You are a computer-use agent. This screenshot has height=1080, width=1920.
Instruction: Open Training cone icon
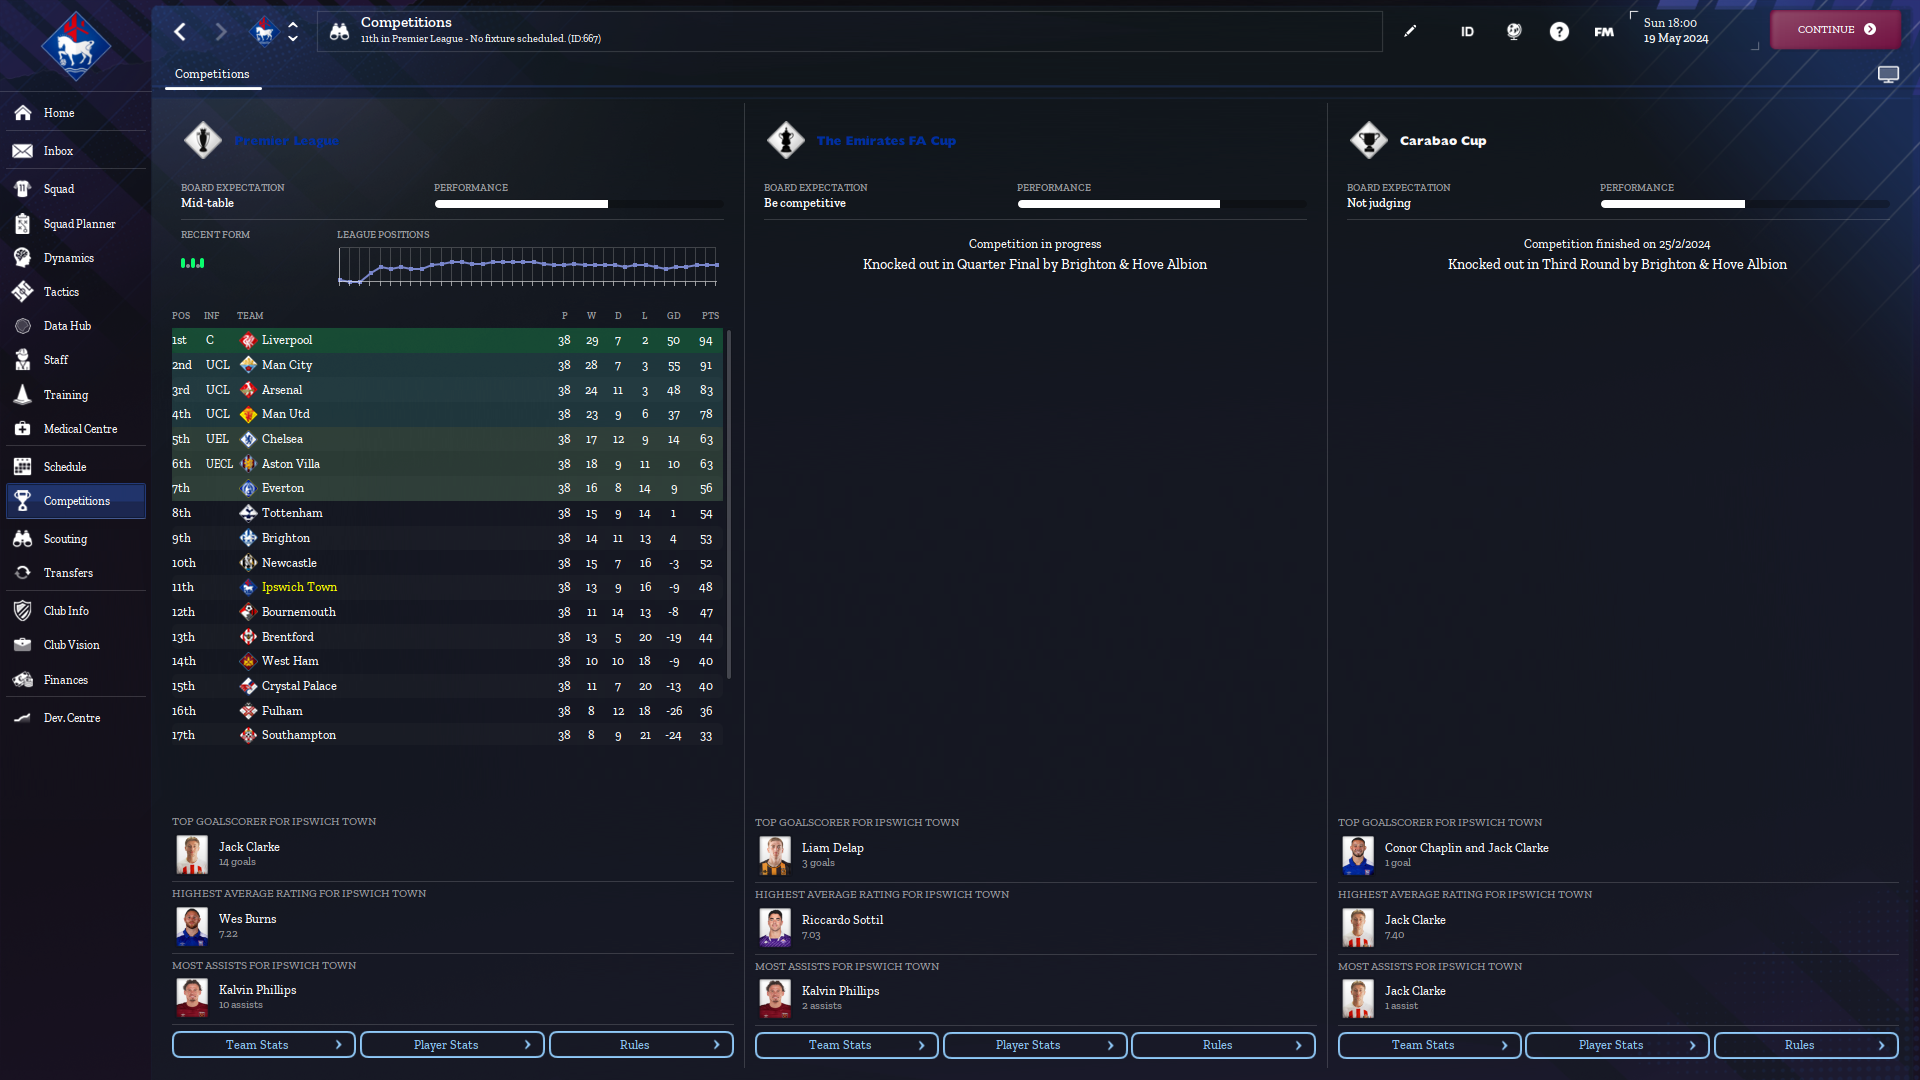click(x=23, y=395)
